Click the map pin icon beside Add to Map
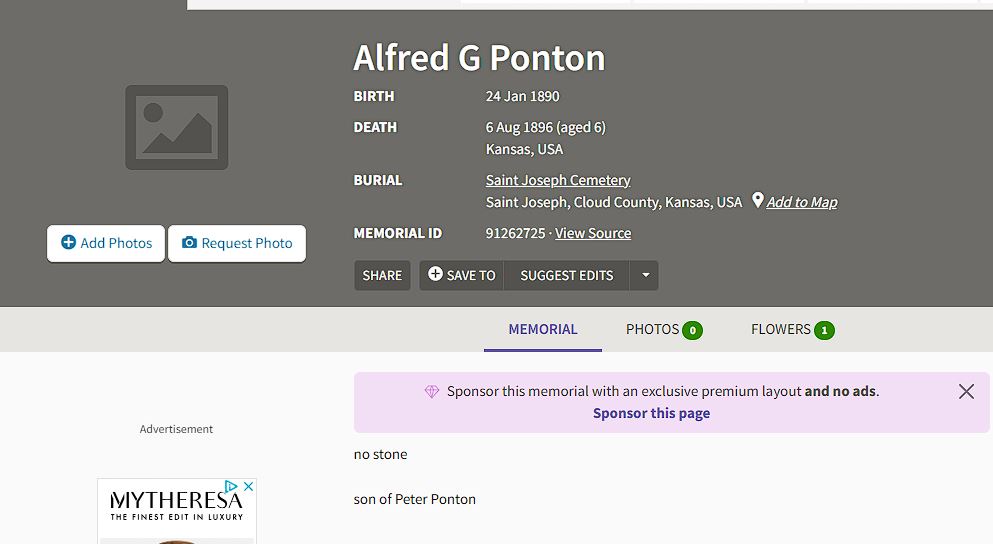The width and height of the screenshot is (993, 544). (757, 200)
